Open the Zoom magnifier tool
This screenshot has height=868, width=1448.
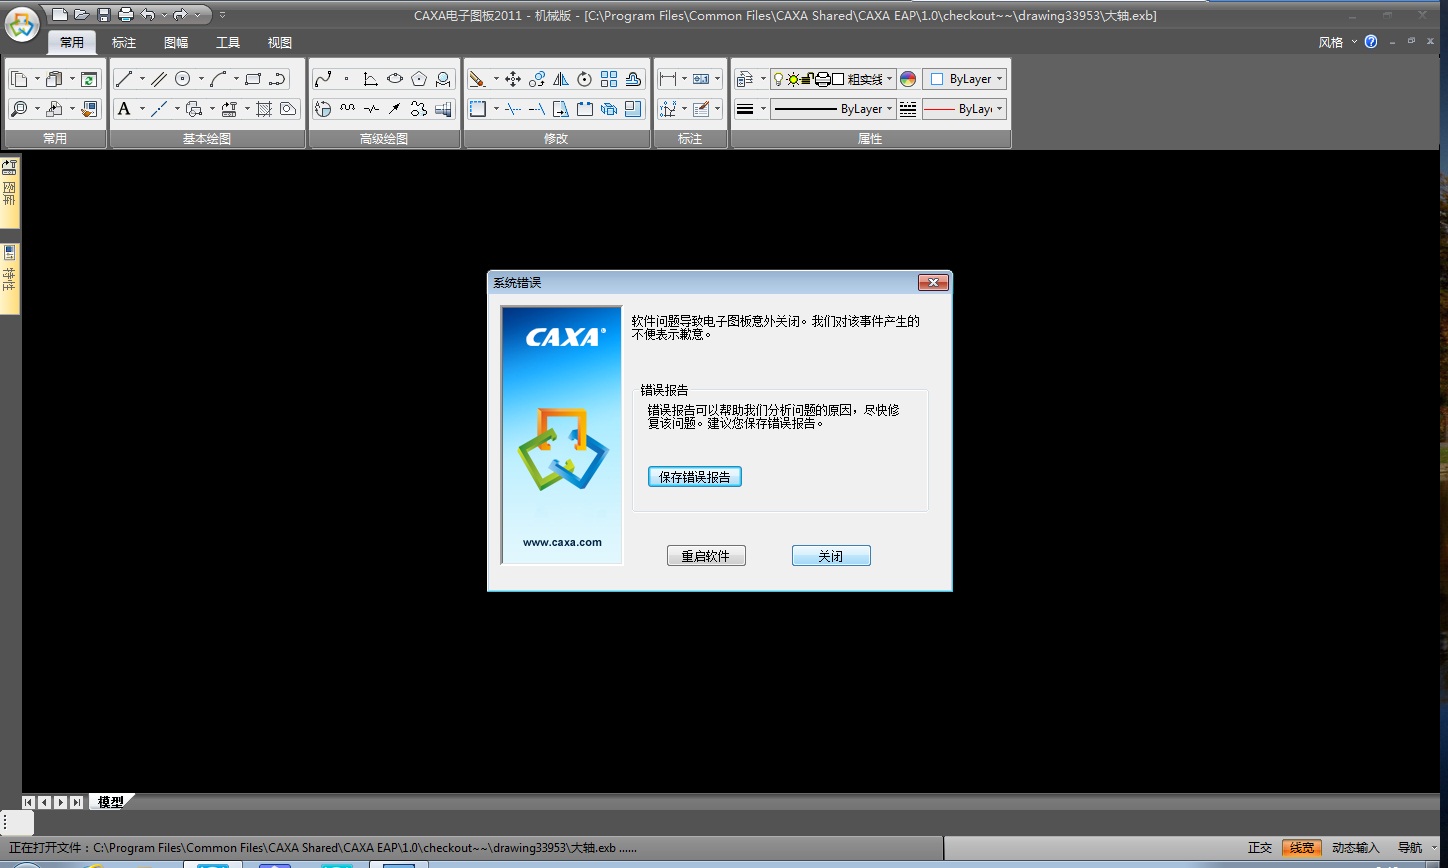tap(19, 109)
